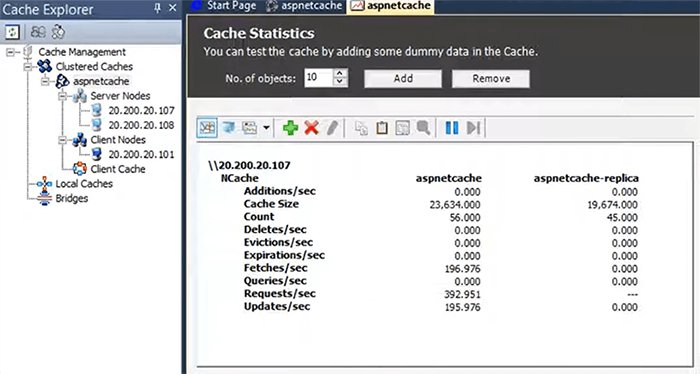Viewport: 700px width, 374px height.
Task: Click the copy properties toolbar icon
Action: [361, 128]
